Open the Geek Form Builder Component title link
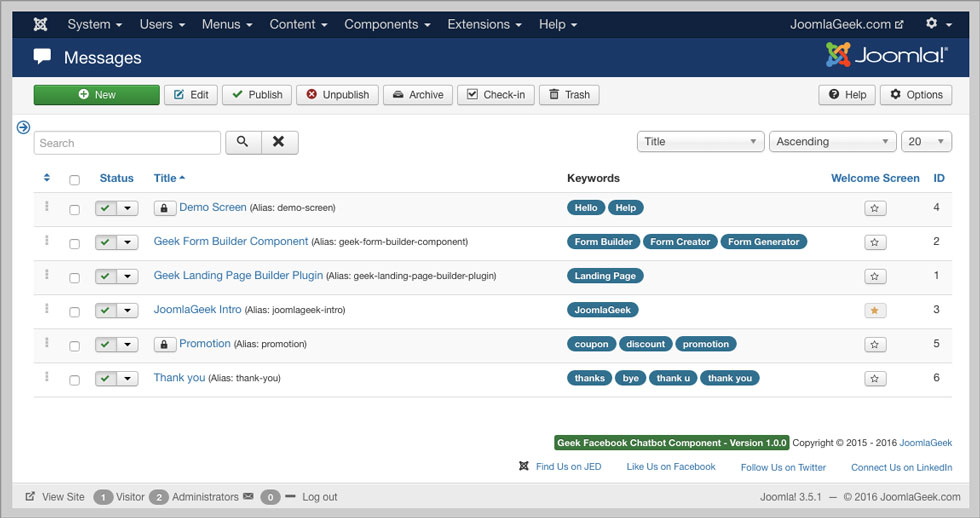The image size is (980, 518). click(x=231, y=241)
